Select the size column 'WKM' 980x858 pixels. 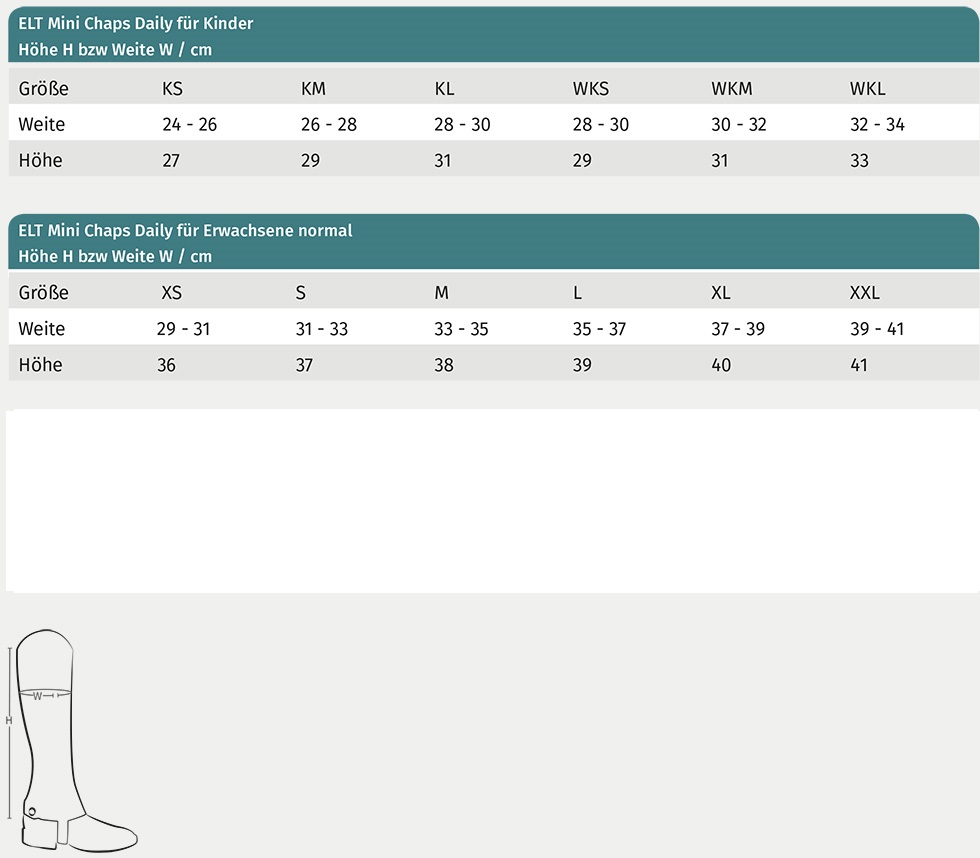click(x=732, y=88)
